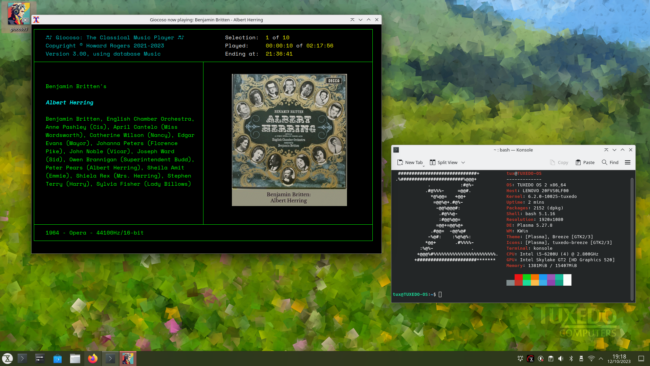Click the Konsole terminal prompt line

coord(417,294)
